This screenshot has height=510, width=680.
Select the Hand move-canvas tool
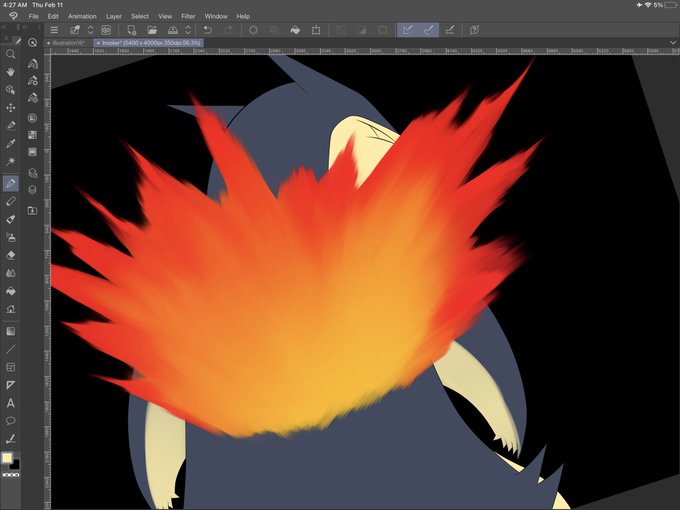[x=10, y=72]
